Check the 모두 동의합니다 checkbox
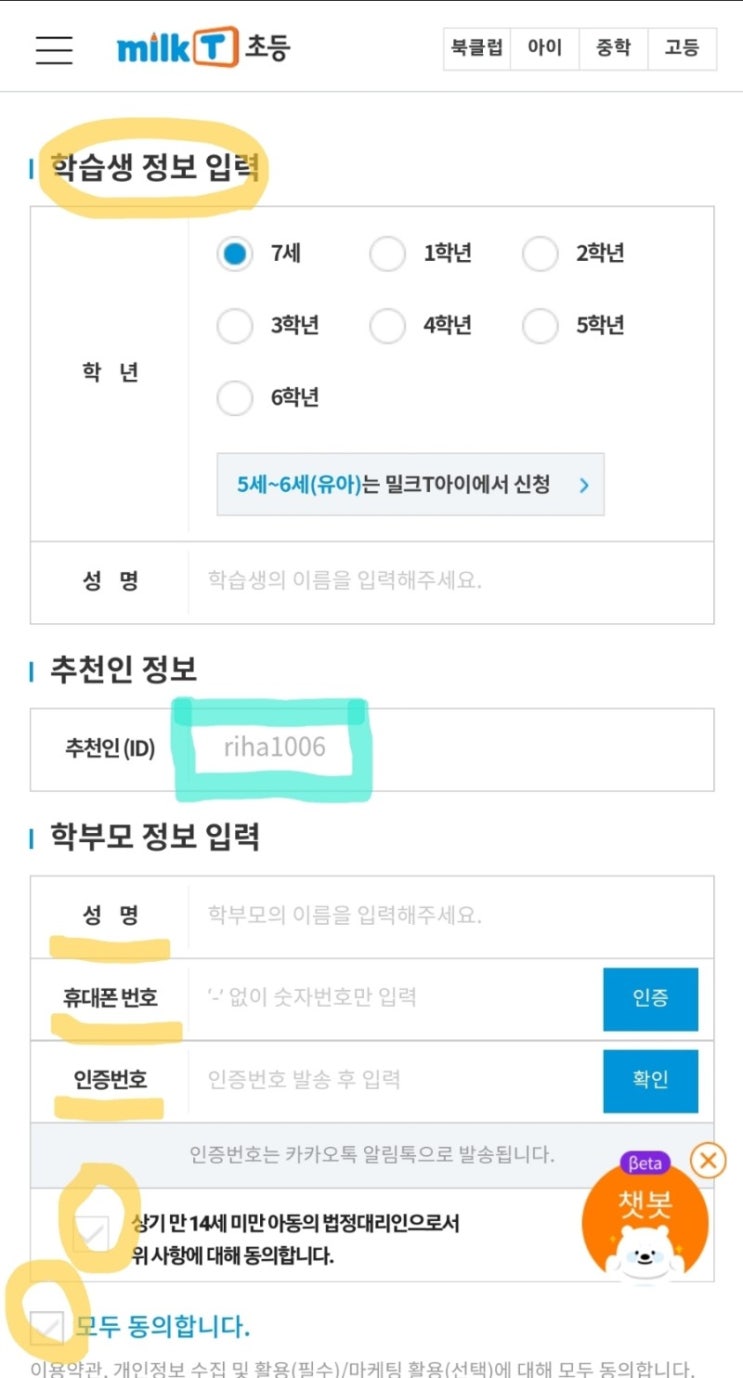 [47, 1327]
